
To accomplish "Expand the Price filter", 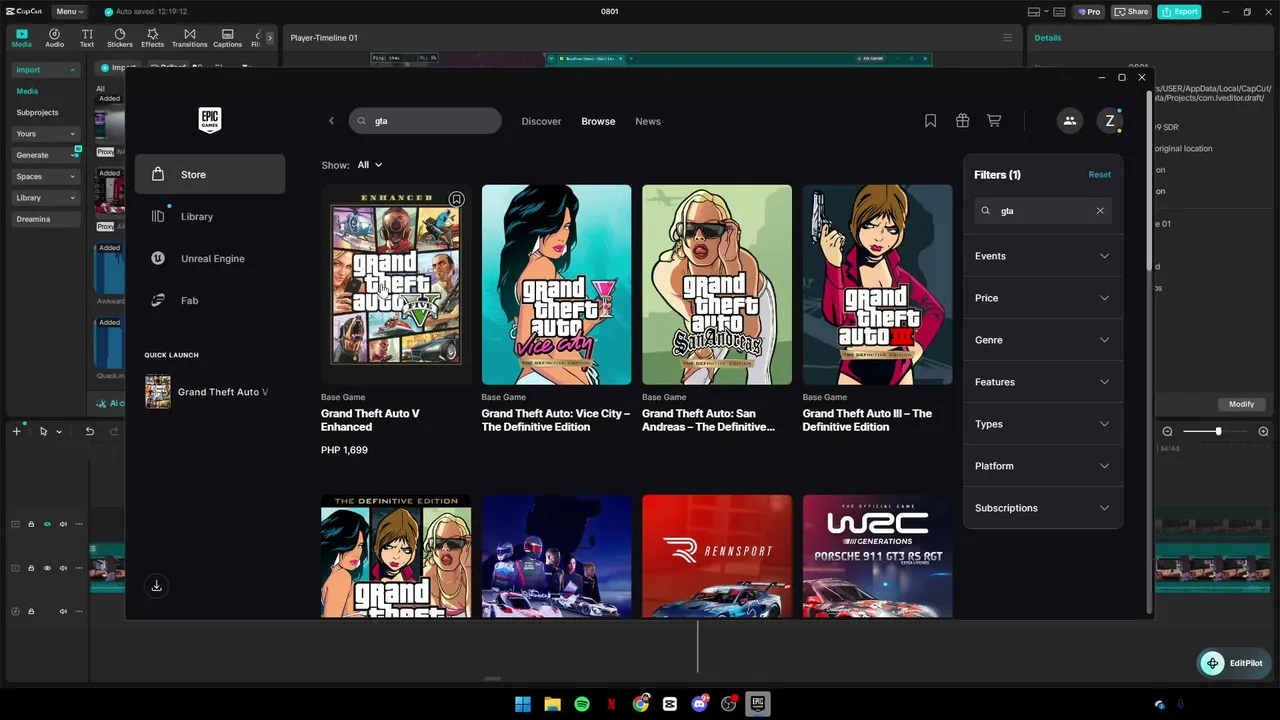I will coord(1042,298).
